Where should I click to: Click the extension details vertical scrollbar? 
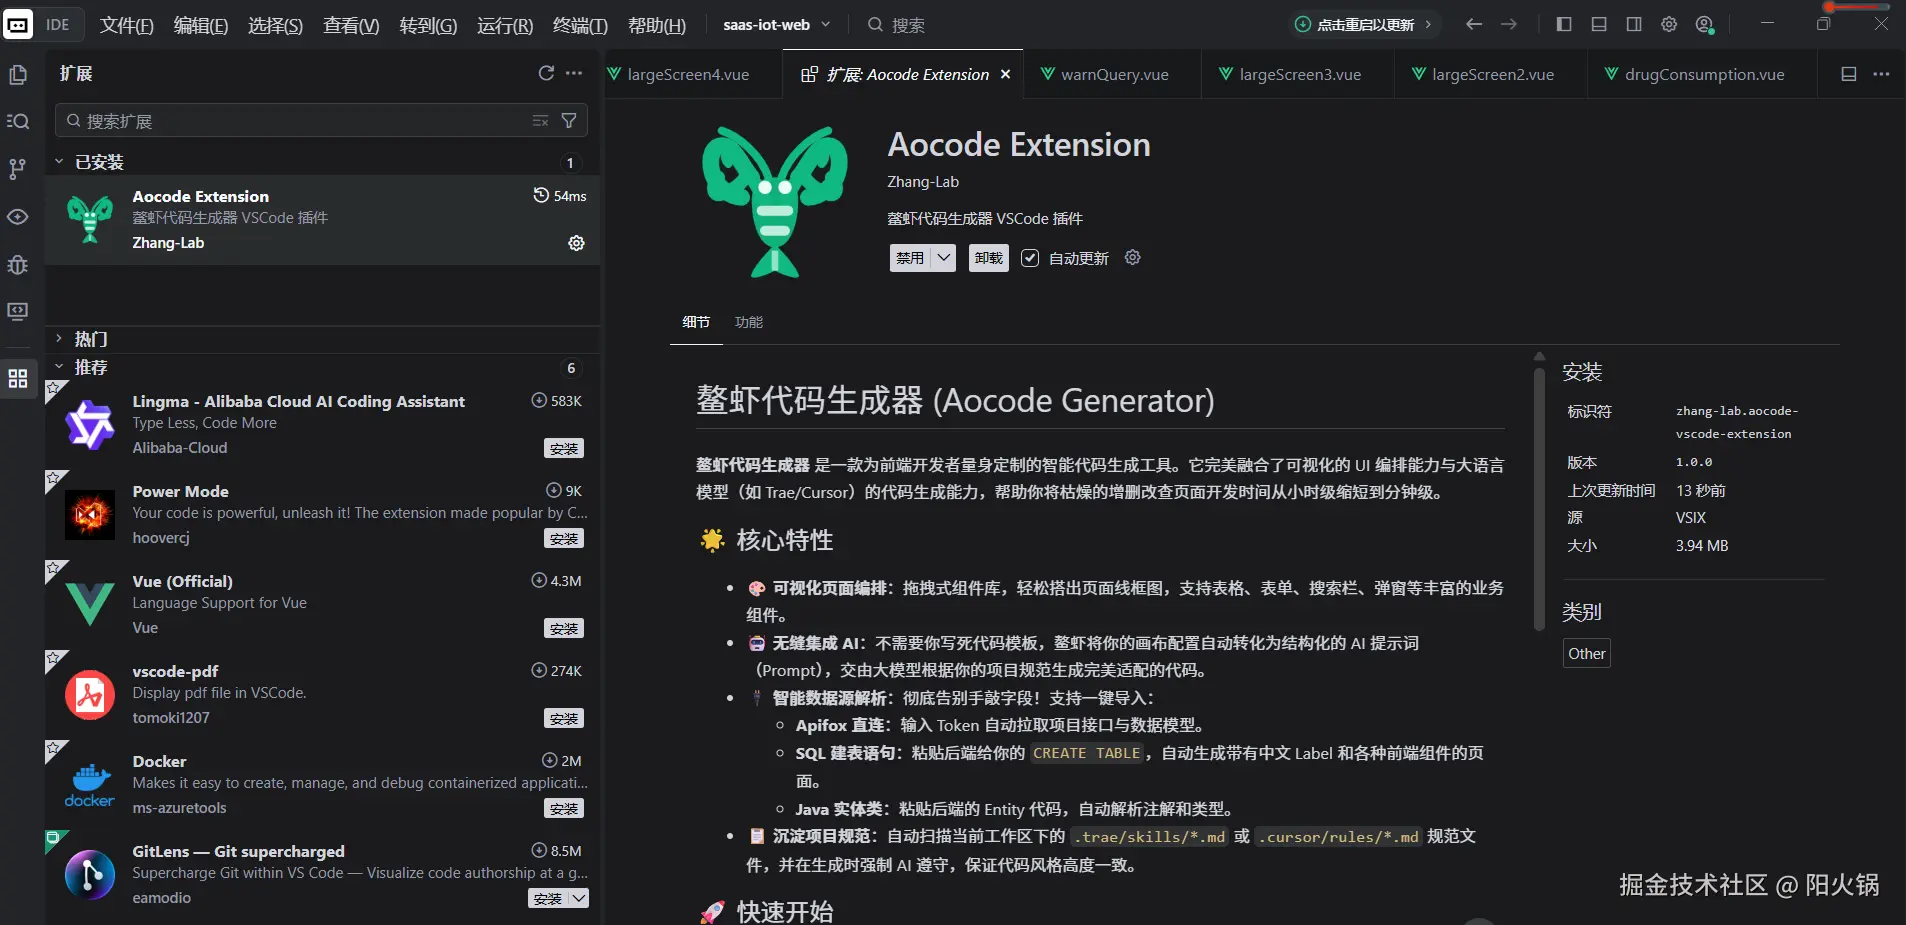1539,498
